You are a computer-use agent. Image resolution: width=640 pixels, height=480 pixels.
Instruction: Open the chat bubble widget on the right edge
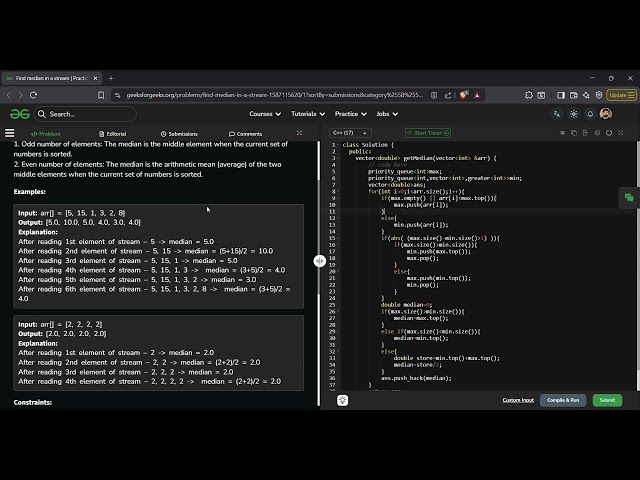coord(629,198)
